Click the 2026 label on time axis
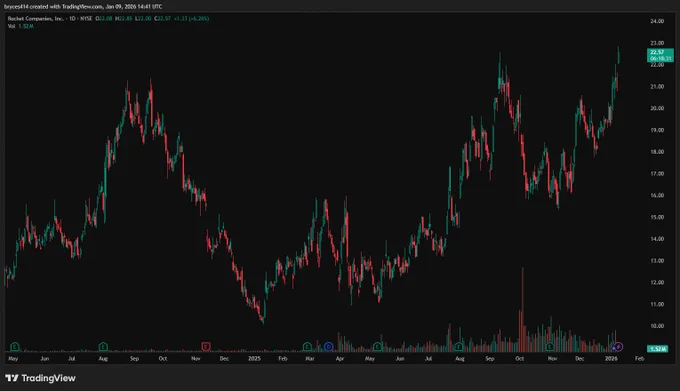Viewport: 680px width, 391px height. [x=611, y=358]
